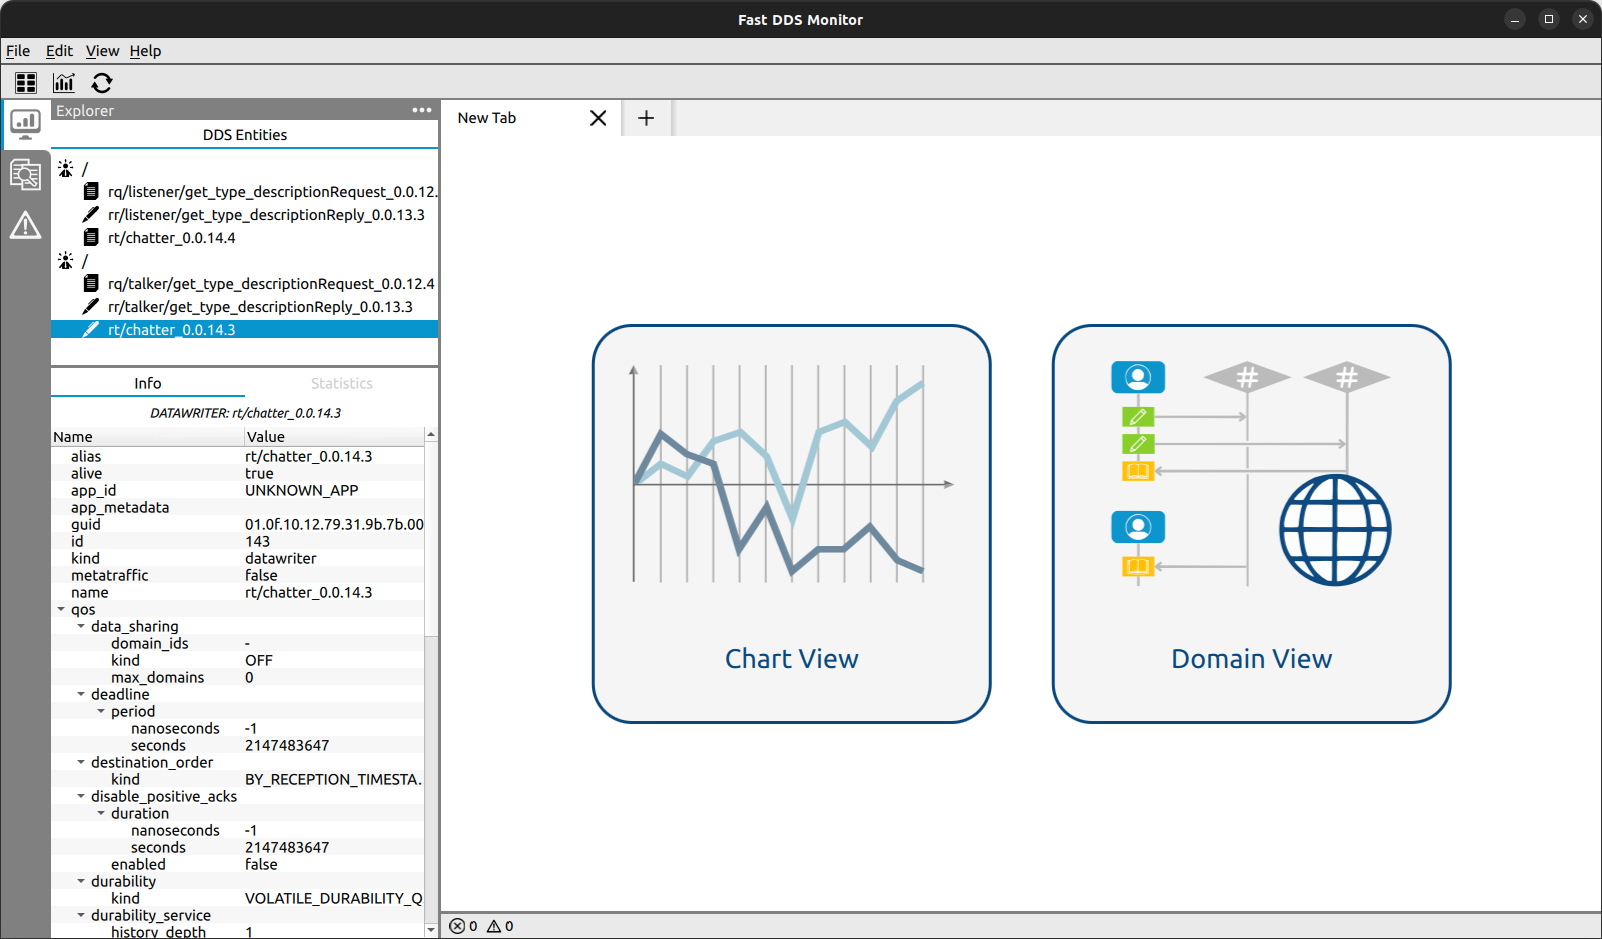Collapse the disable_positive_acks node
Screen dimensions: 1602x939
(81, 796)
